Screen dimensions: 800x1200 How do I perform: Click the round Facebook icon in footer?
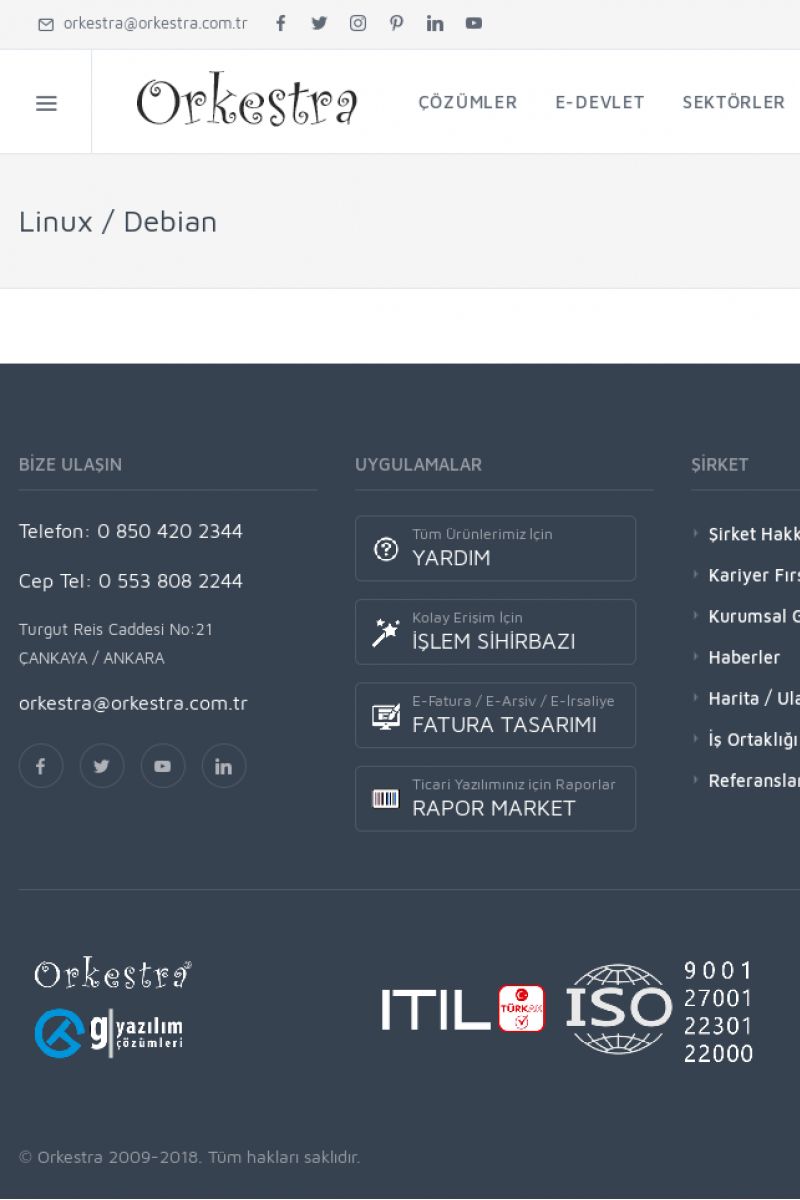[41, 766]
